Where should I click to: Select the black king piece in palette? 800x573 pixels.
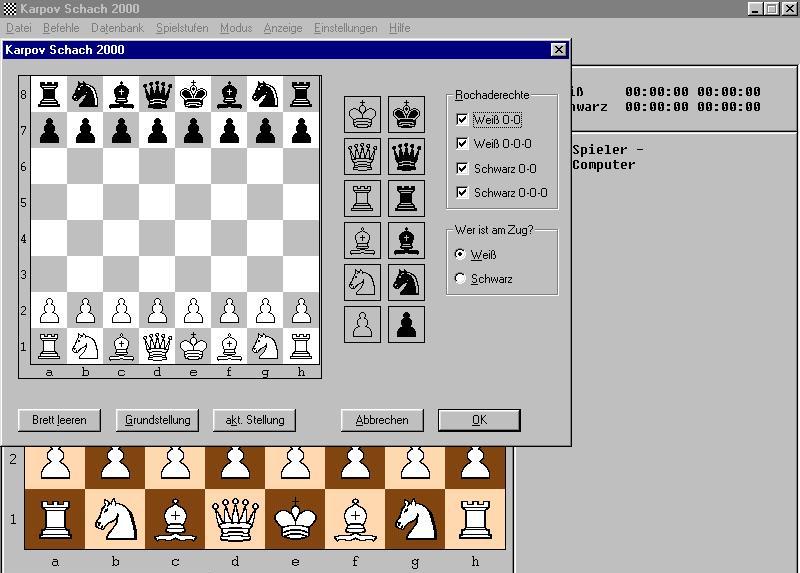point(406,114)
